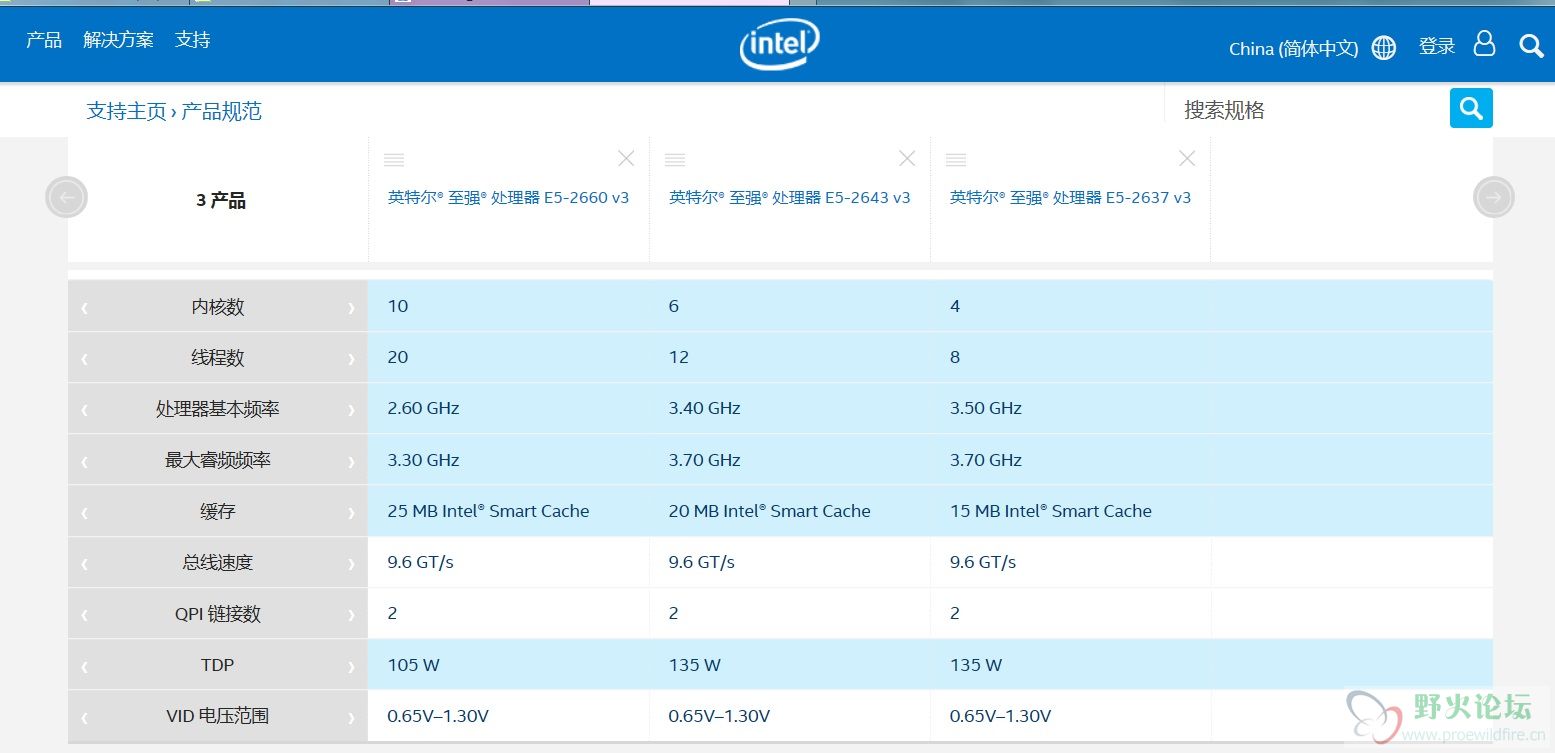Go to previous products with left arrow
Screen dimensions: 1555x753
(67, 197)
